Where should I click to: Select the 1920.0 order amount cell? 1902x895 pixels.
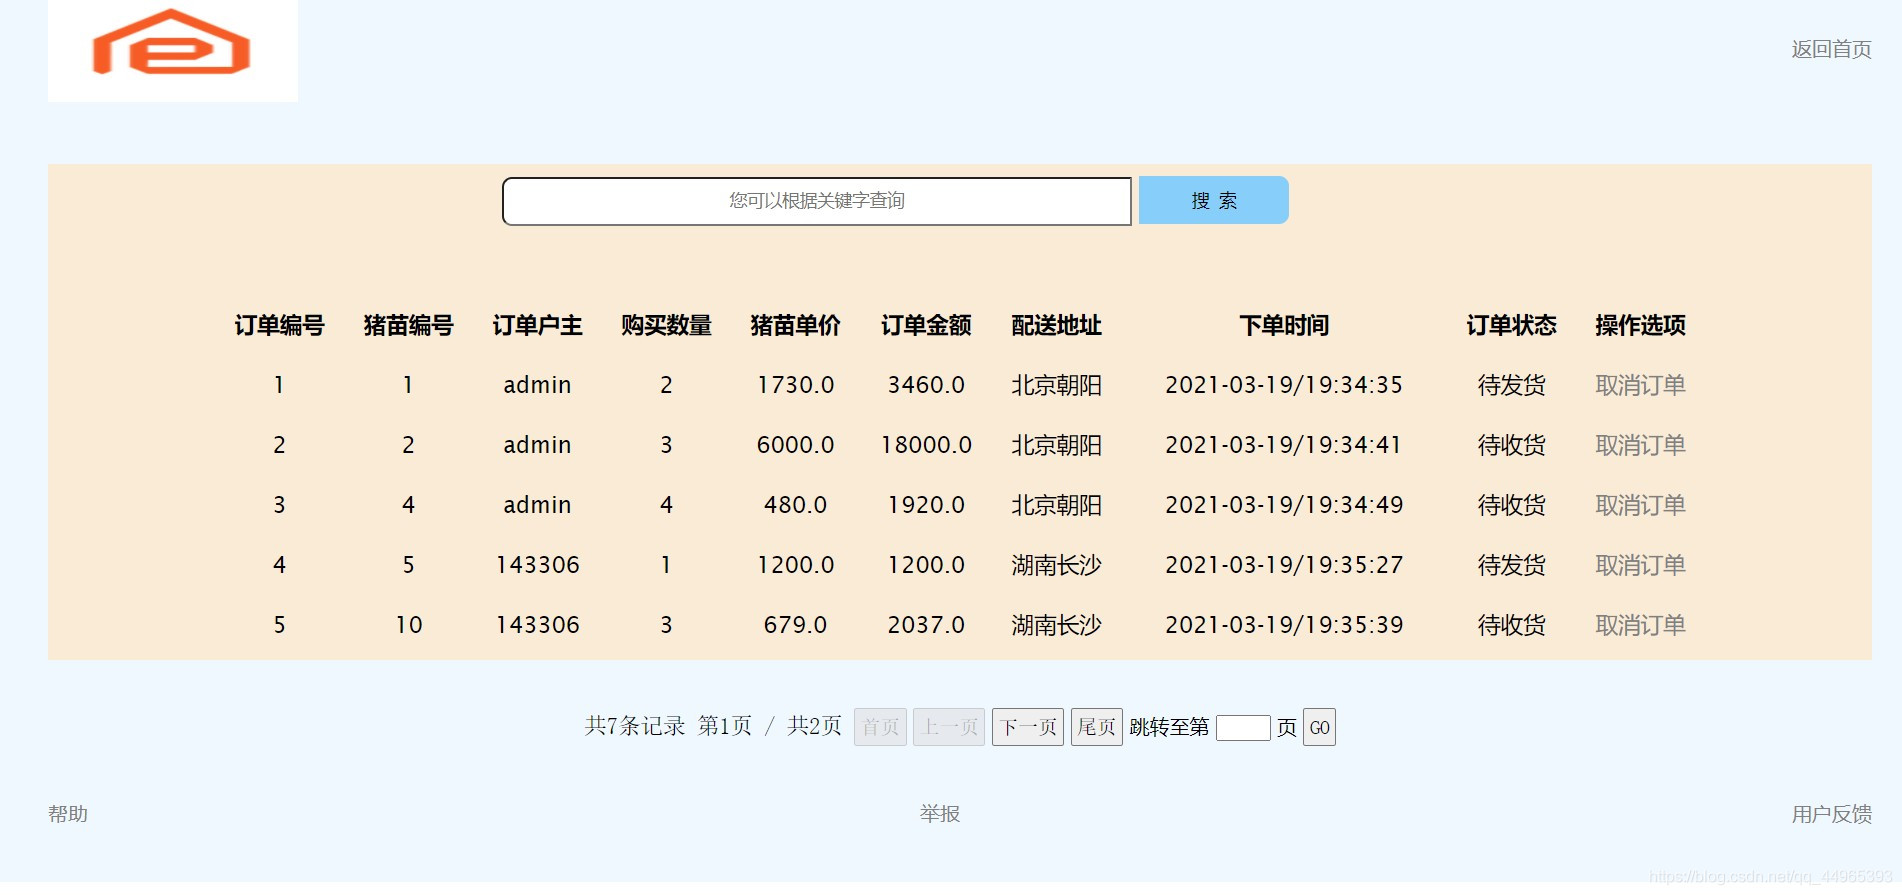pos(926,505)
